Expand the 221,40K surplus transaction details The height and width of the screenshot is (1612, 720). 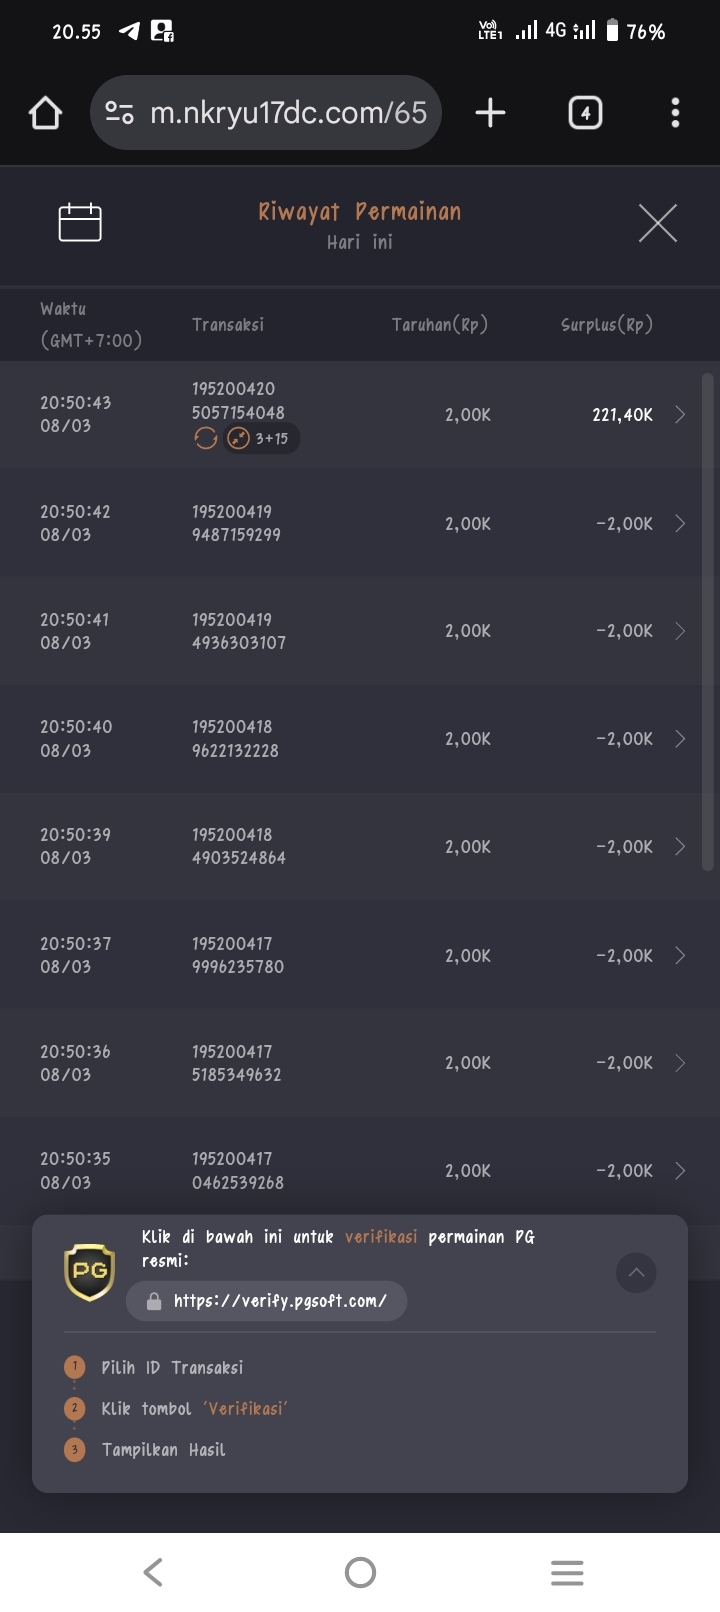680,414
